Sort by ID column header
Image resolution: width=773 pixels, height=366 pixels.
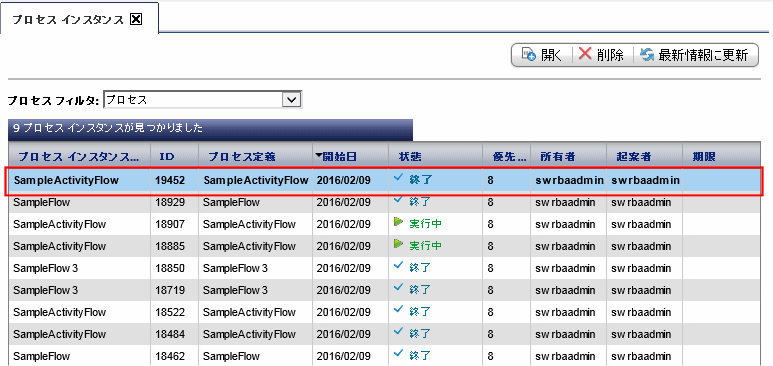click(175, 157)
